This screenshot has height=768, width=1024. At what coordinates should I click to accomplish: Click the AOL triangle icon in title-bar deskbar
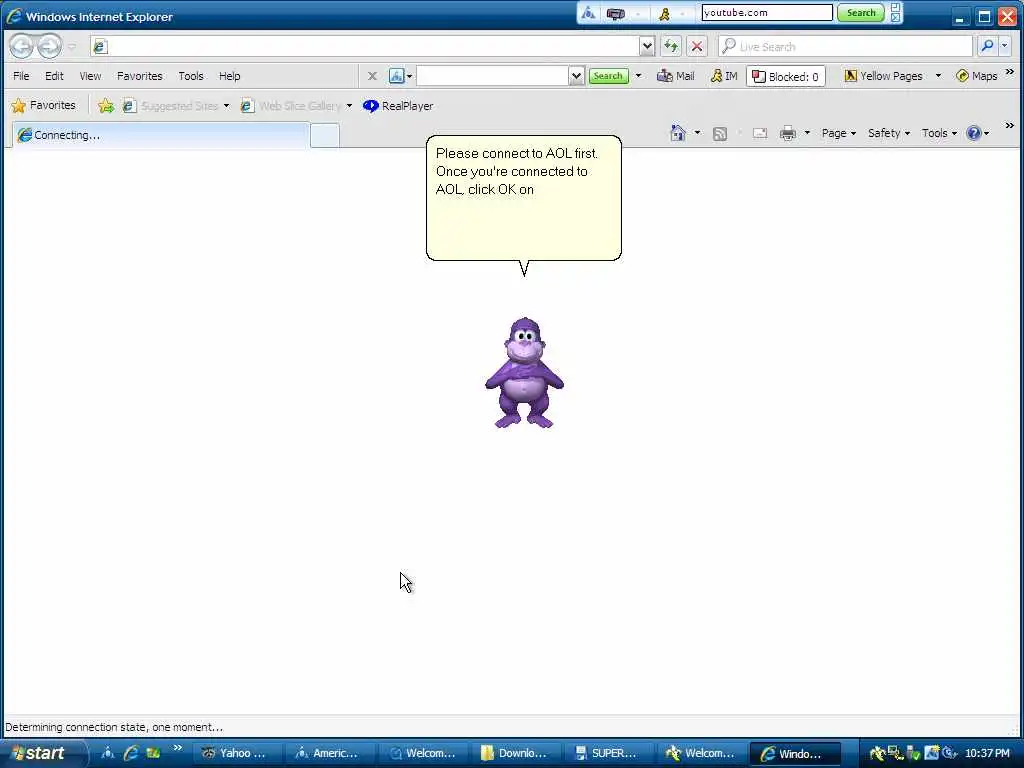[588, 13]
